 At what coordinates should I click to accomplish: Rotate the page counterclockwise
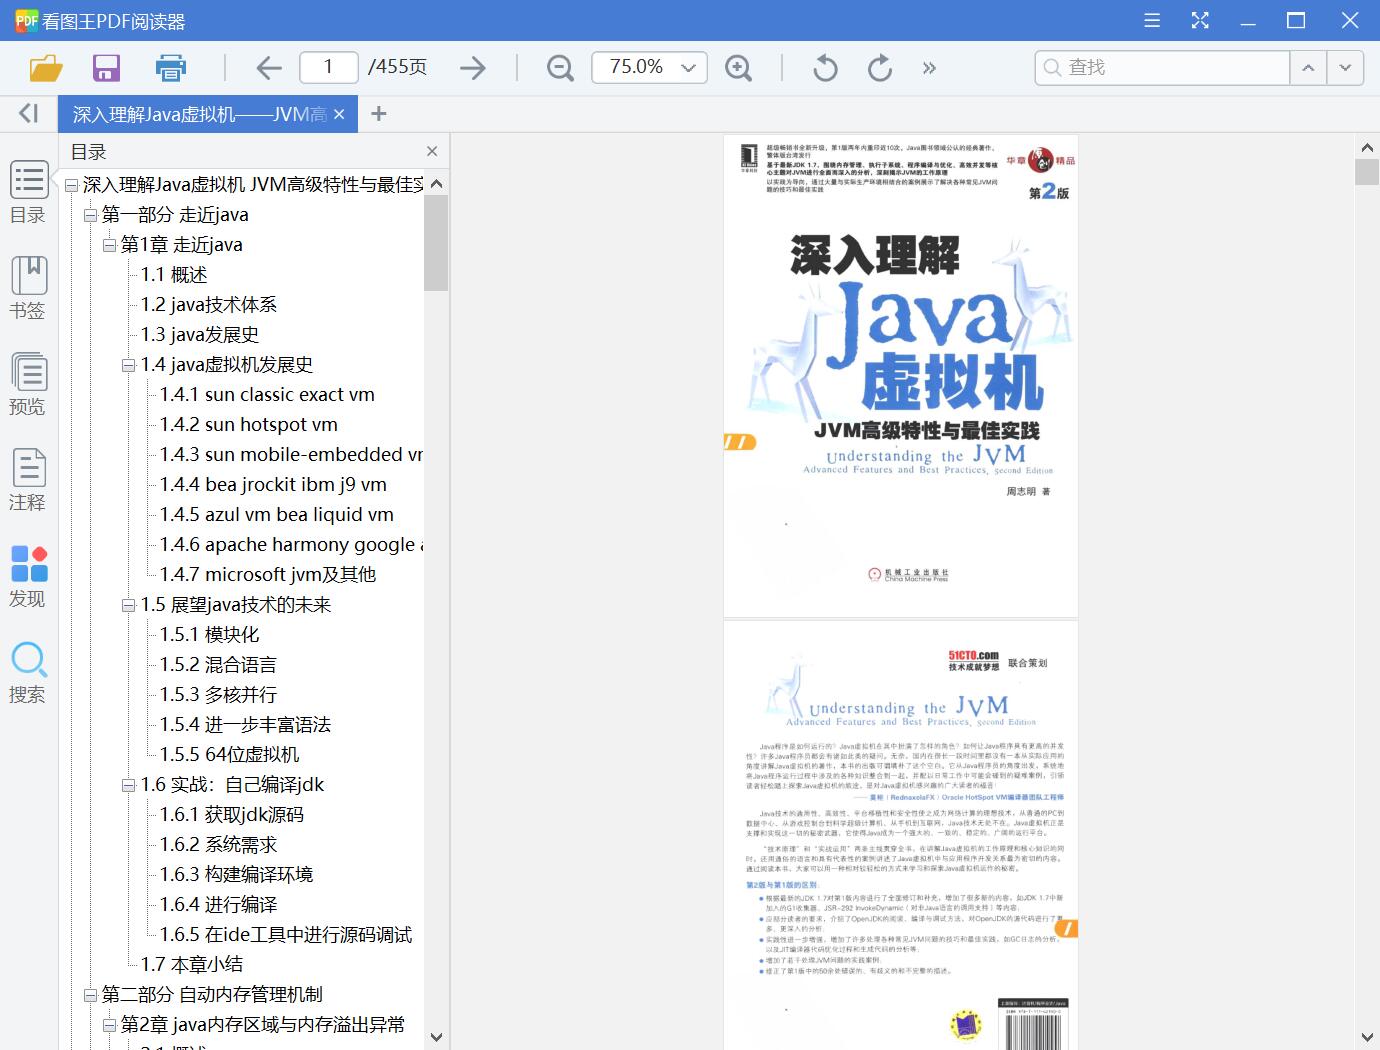pyautogui.click(x=825, y=67)
